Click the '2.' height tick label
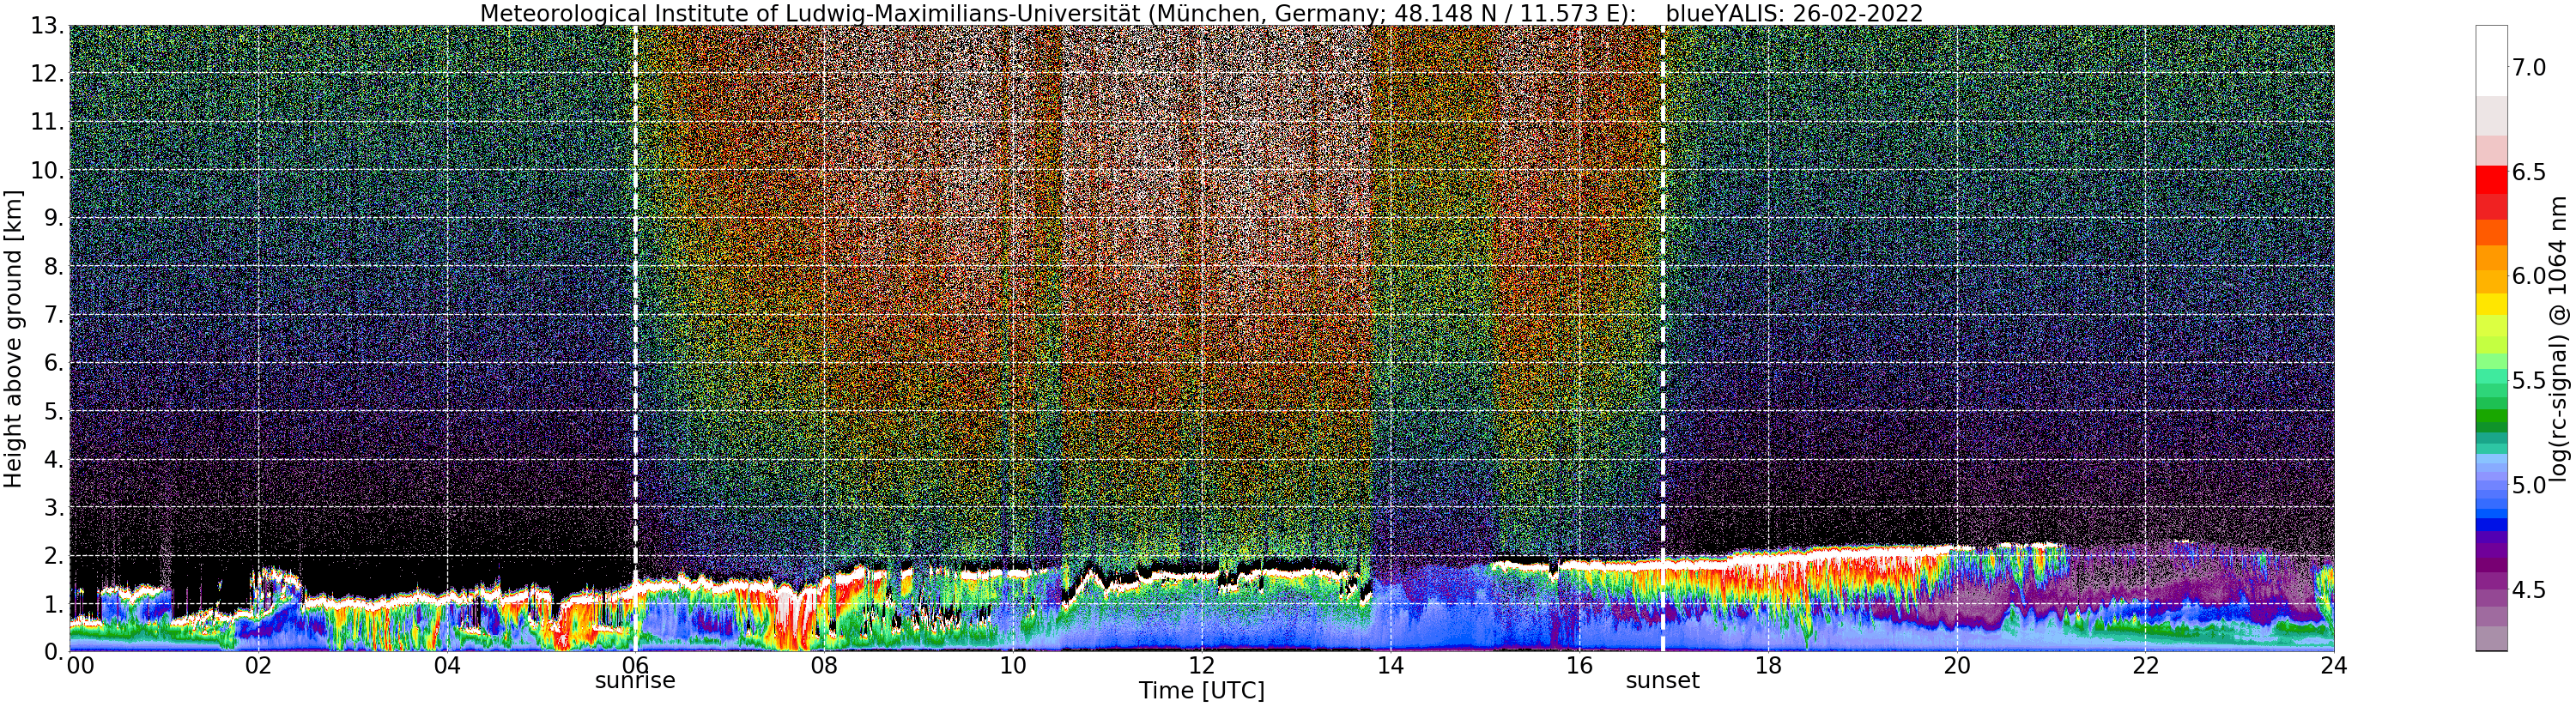 tap(54, 555)
